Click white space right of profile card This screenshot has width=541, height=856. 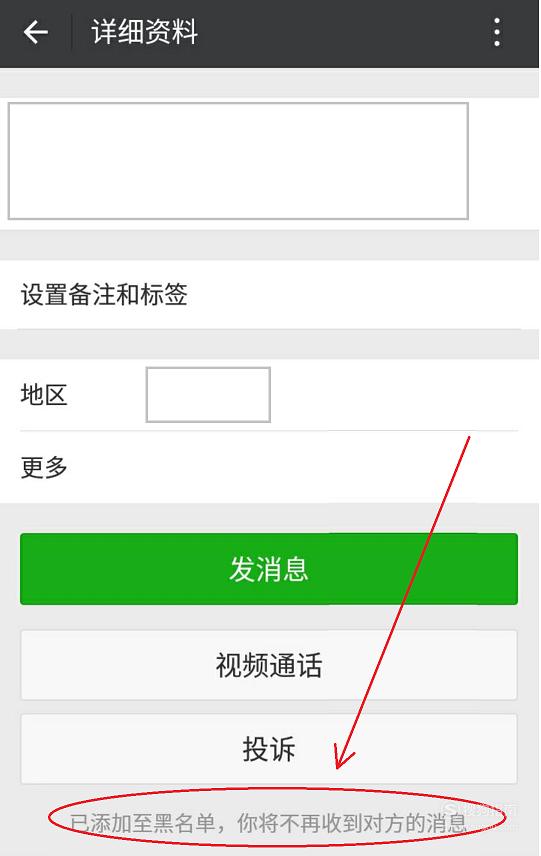504,162
